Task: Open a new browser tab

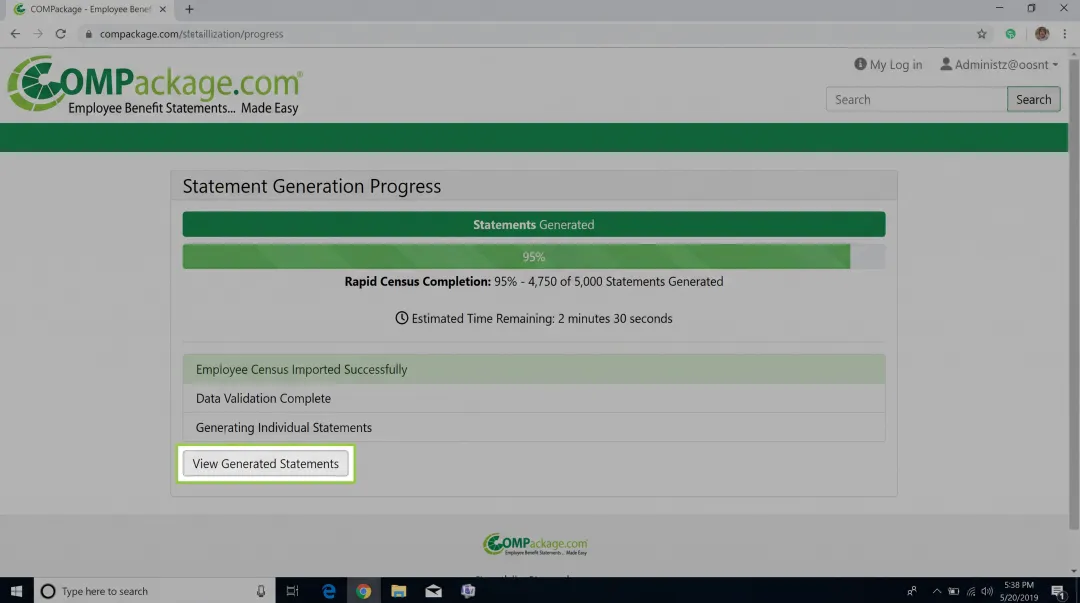Action: coord(189,9)
